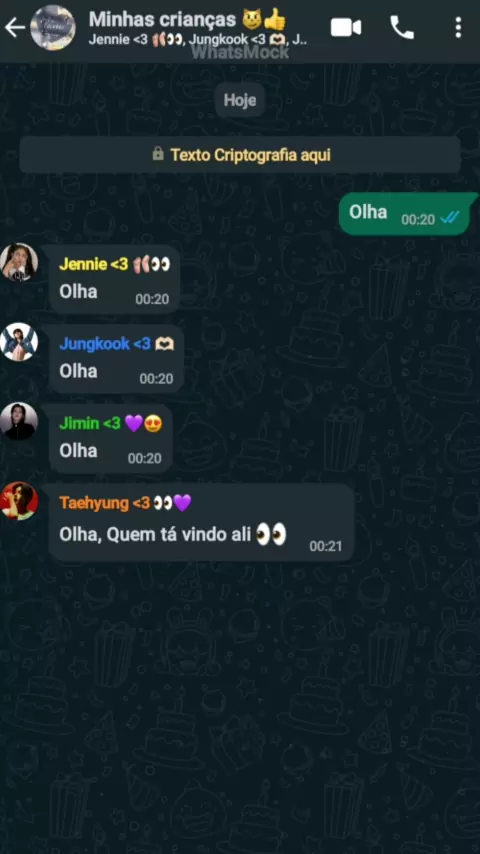Open Jungkook's profile avatar
Screen dimensions: 480x854
19,341
